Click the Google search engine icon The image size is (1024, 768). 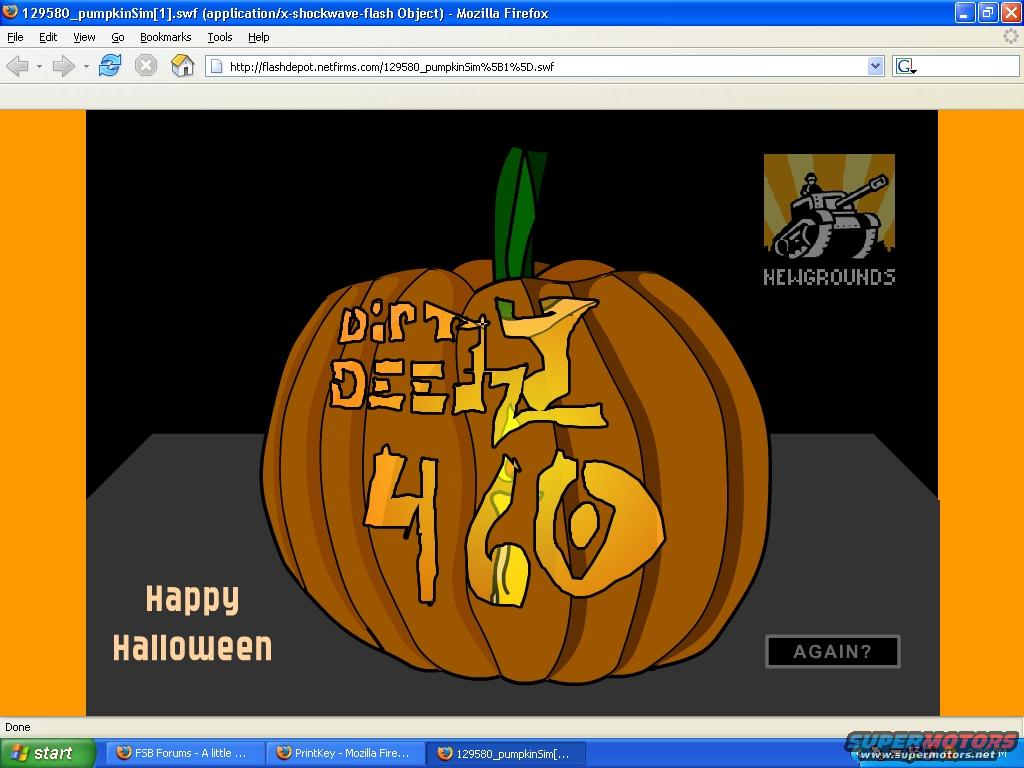pos(905,67)
